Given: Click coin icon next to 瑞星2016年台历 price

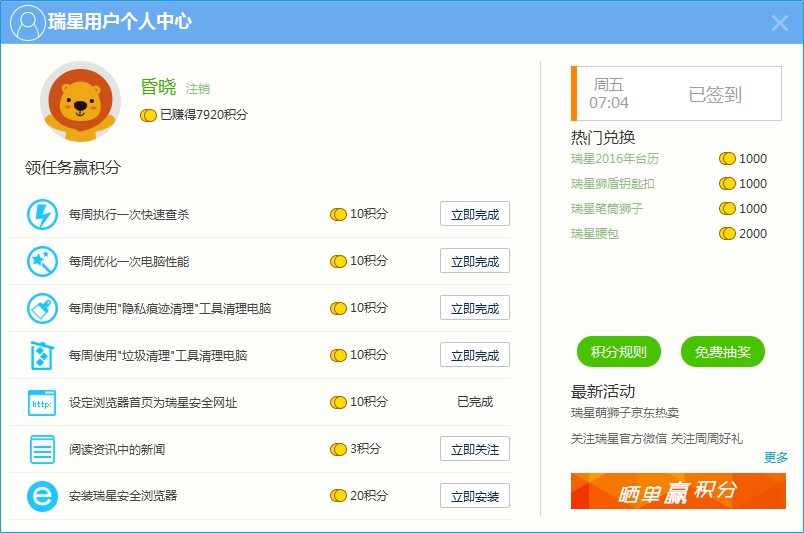Looking at the screenshot, I should [x=727, y=159].
